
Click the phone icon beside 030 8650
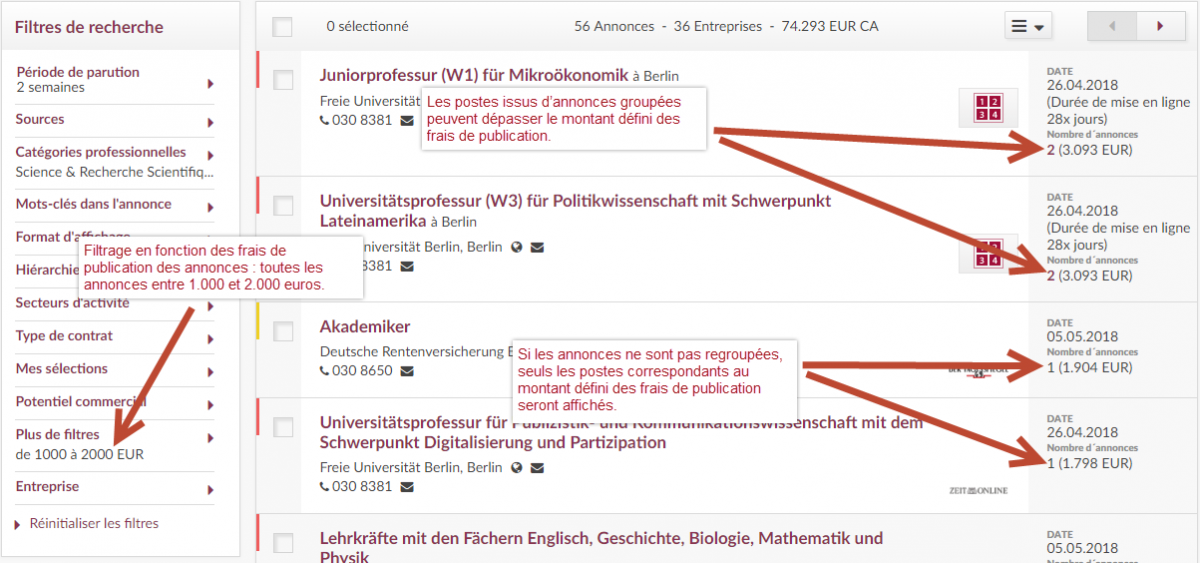(x=324, y=371)
